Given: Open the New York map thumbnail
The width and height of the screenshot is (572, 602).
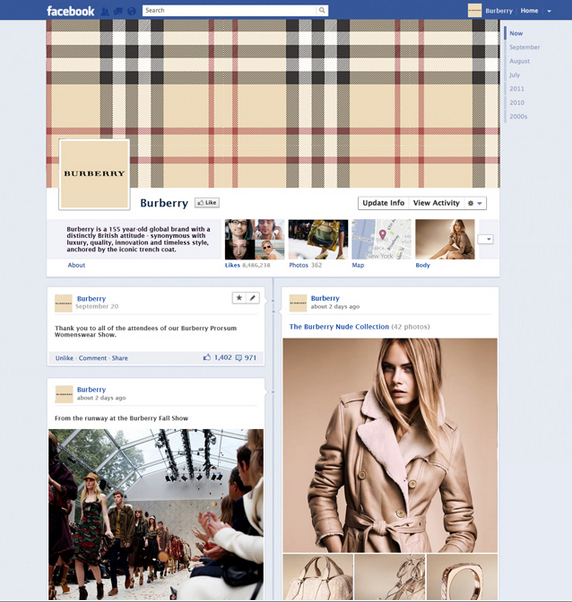Looking at the screenshot, I should [382, 239].
